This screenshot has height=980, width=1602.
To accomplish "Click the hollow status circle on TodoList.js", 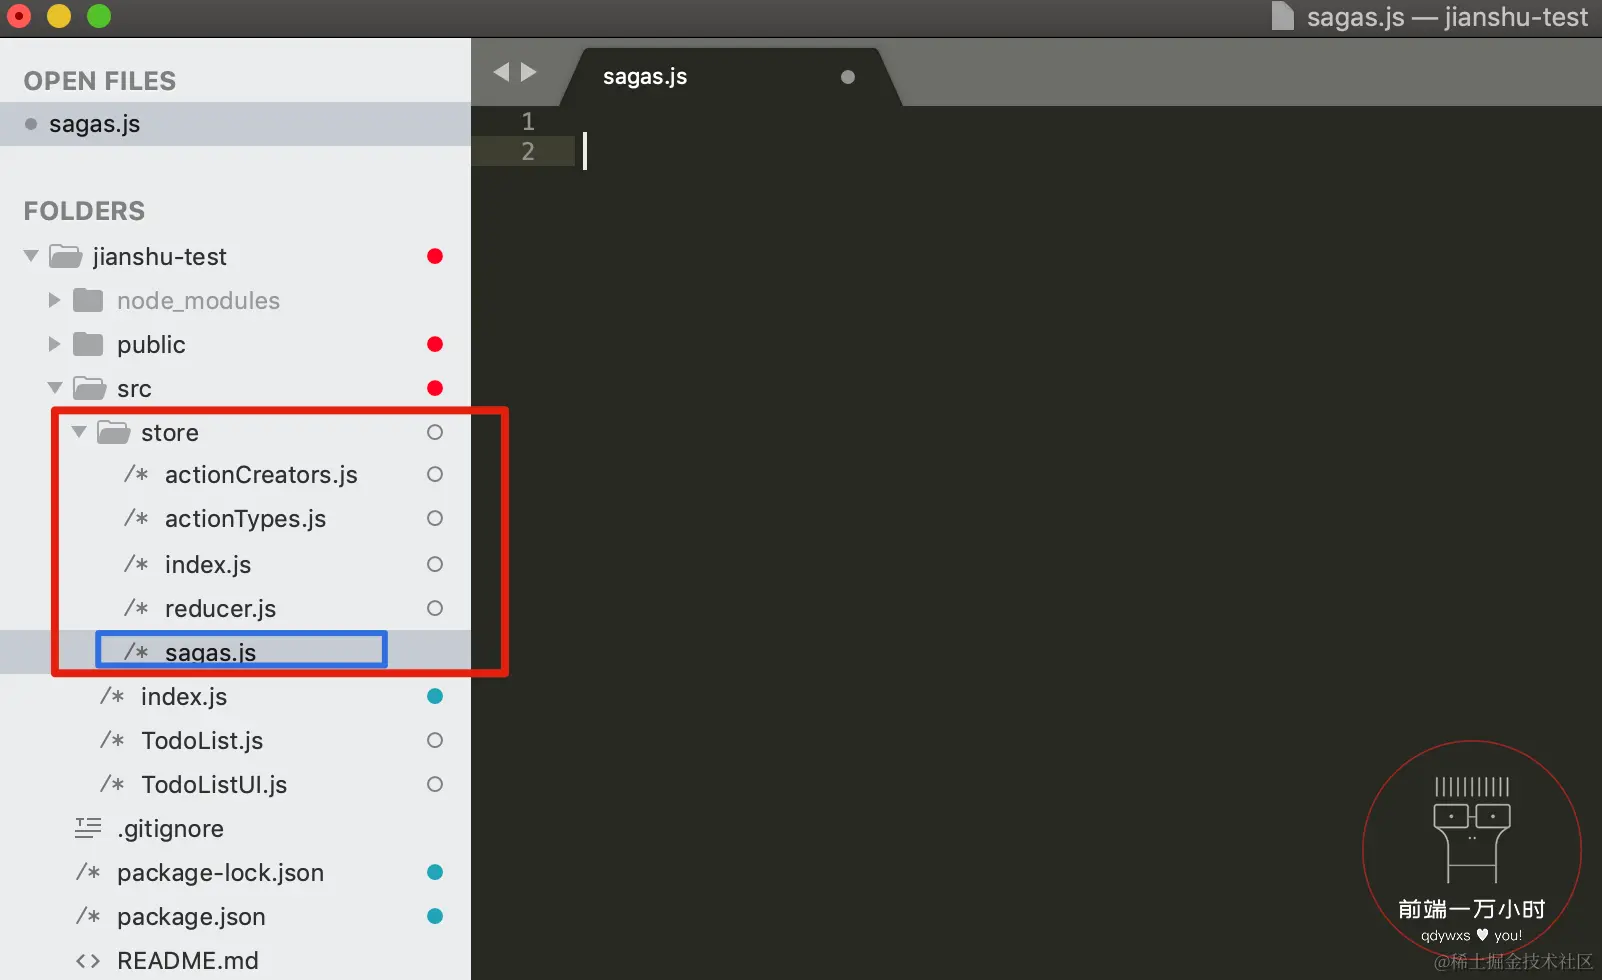I will click(x=435, y=740).
